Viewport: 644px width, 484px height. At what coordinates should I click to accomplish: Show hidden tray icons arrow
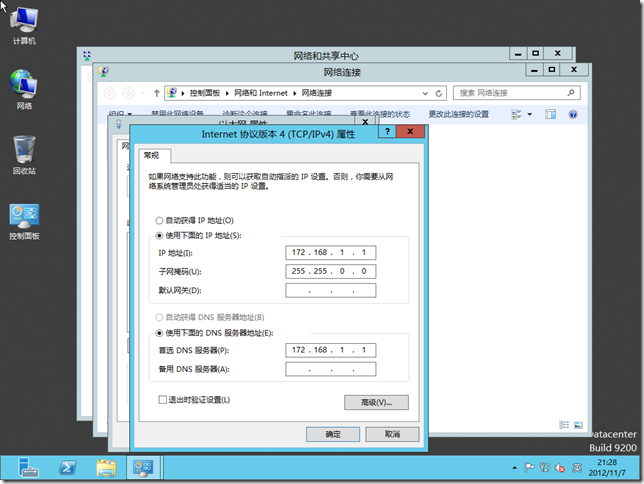pyautogui.click(x=514, y=468)
